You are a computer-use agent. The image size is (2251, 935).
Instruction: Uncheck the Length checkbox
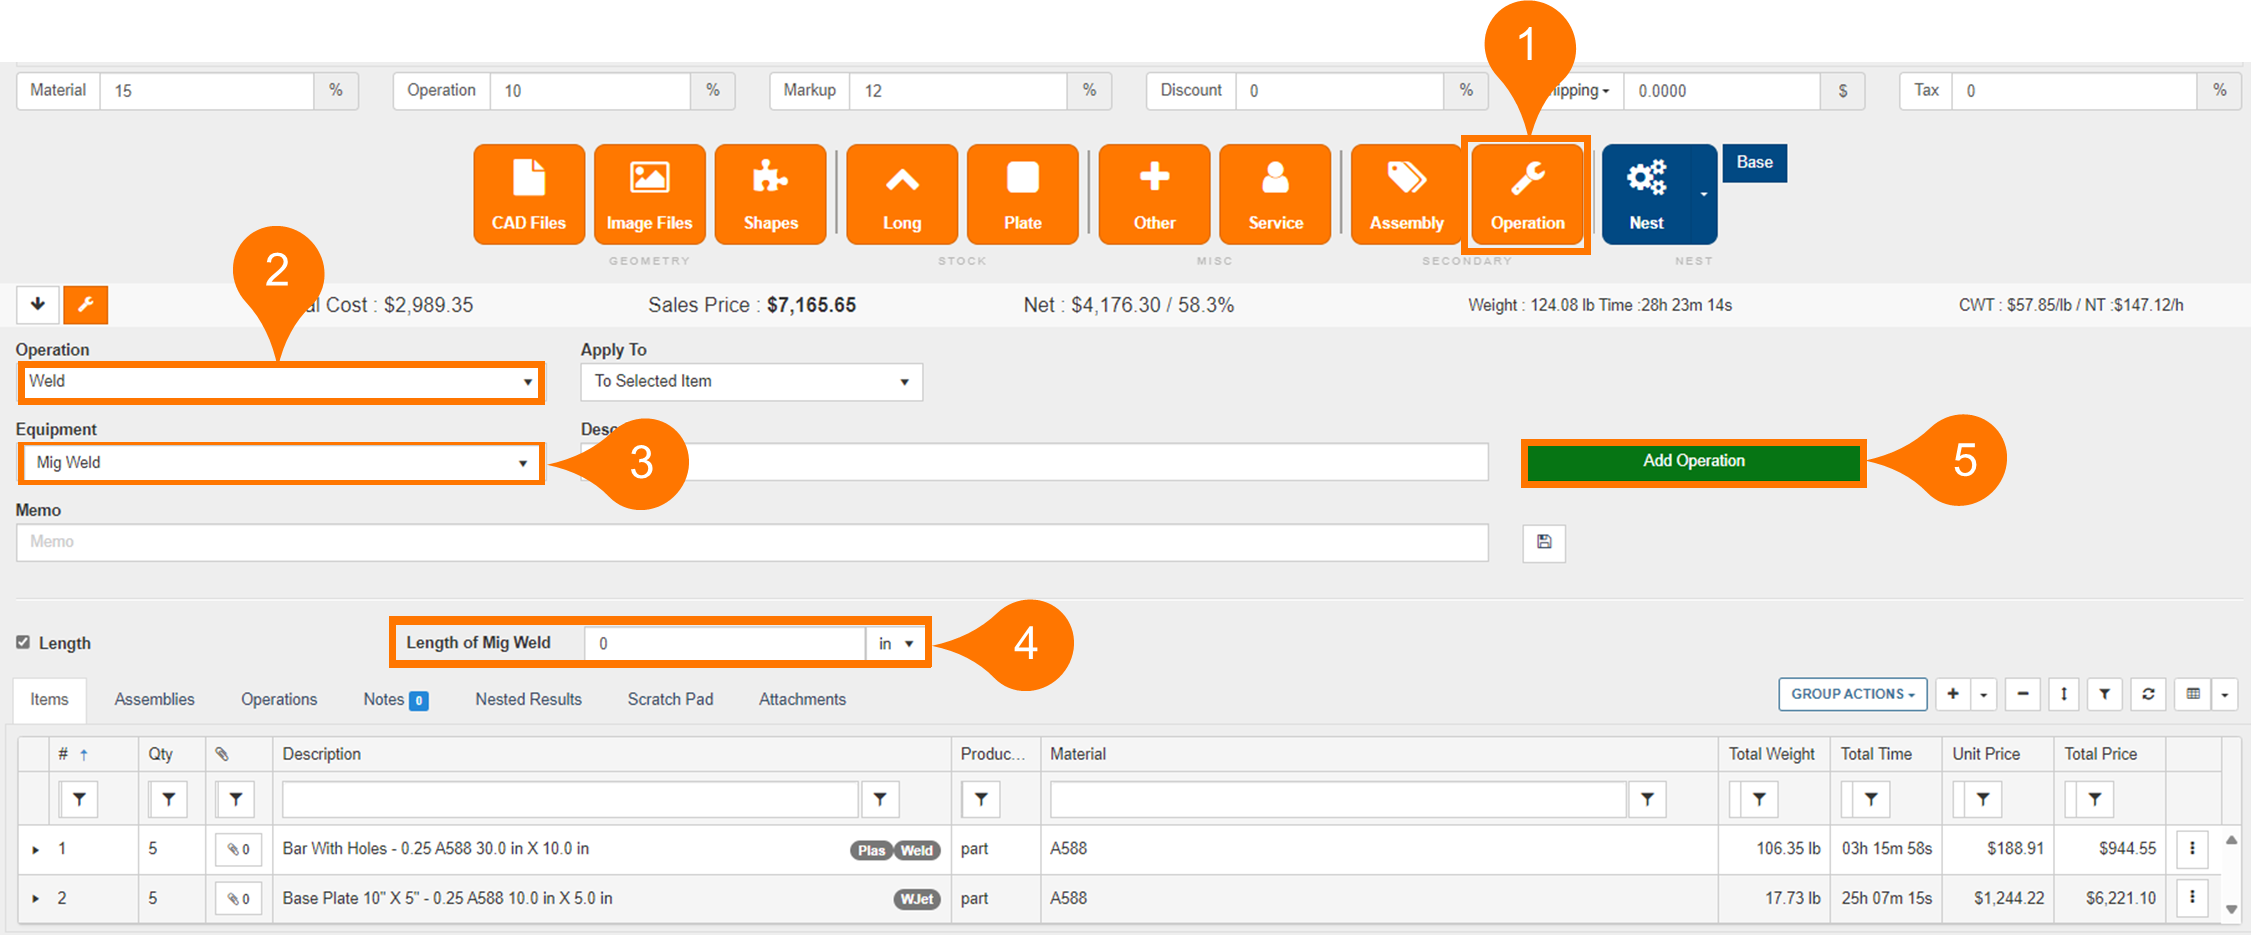coord(23,642)
